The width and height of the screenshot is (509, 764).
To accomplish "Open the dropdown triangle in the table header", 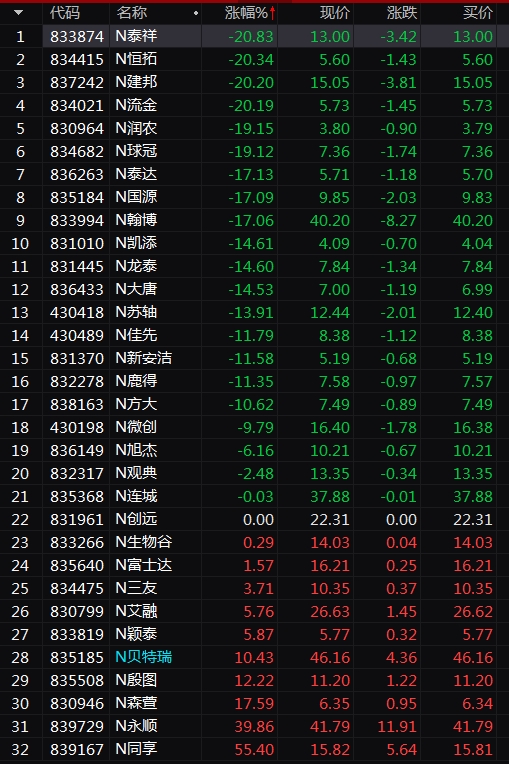I will (x=19, y=13).
